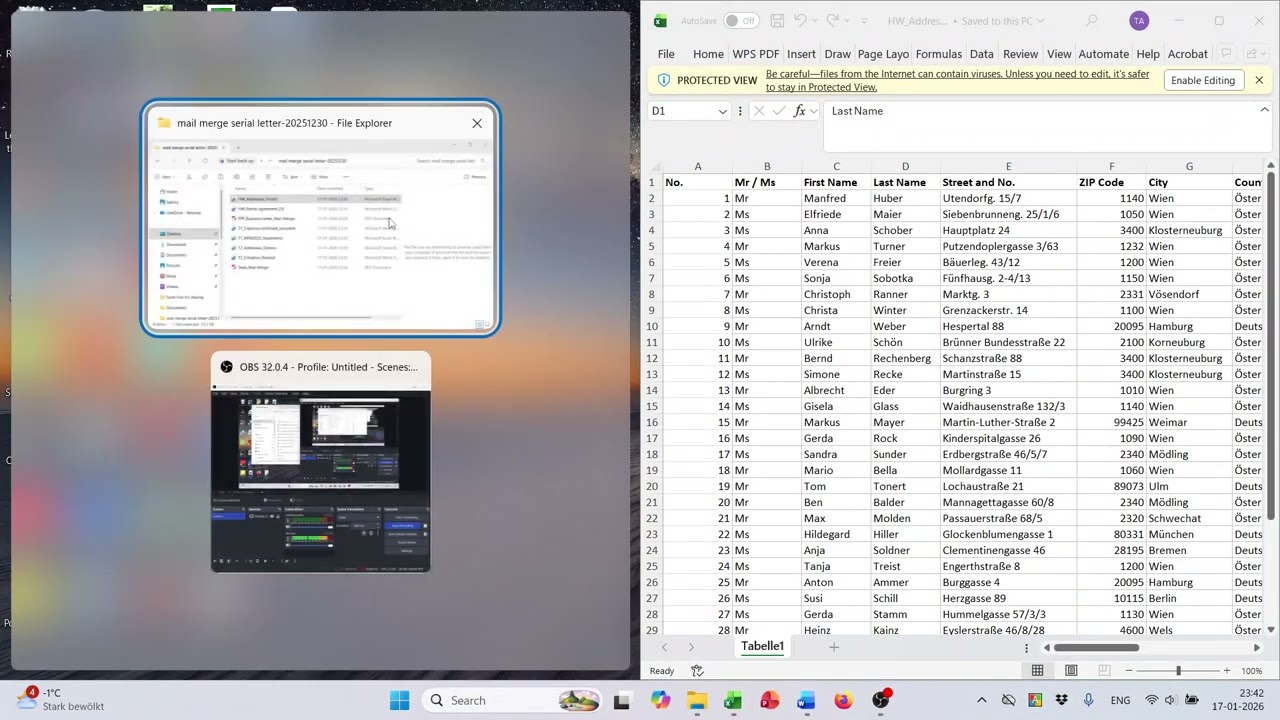Open the Firefox taskbar icon
Screen dimensions: 1280x720
pyautogui.click(x=843, y=701)
